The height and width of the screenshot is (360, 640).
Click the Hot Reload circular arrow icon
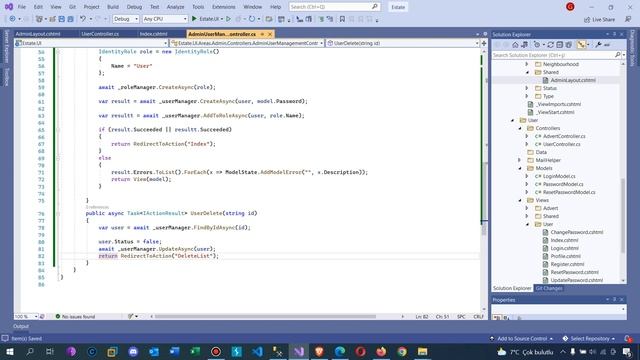[251, 19]
